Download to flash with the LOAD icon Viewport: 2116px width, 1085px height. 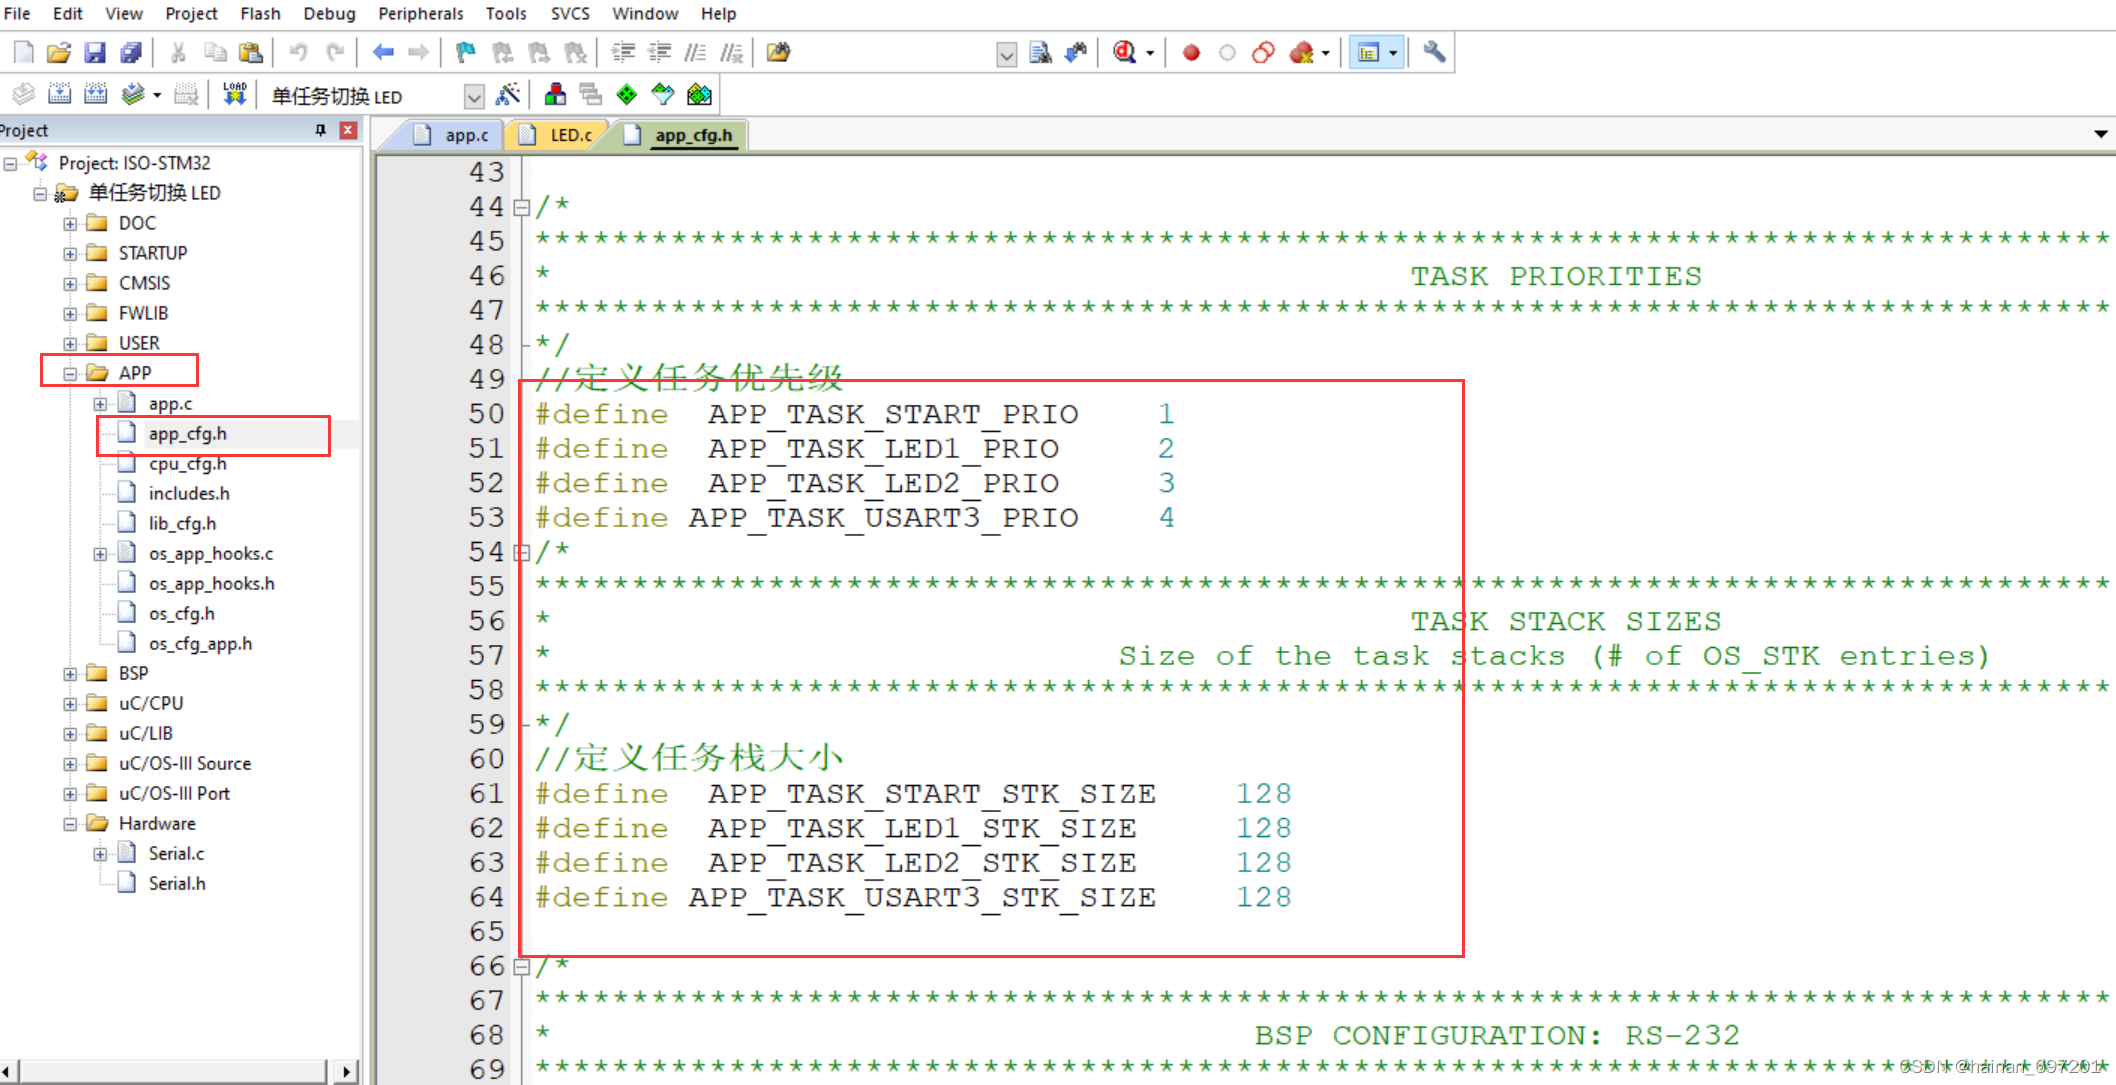click(x=235, y=95)
